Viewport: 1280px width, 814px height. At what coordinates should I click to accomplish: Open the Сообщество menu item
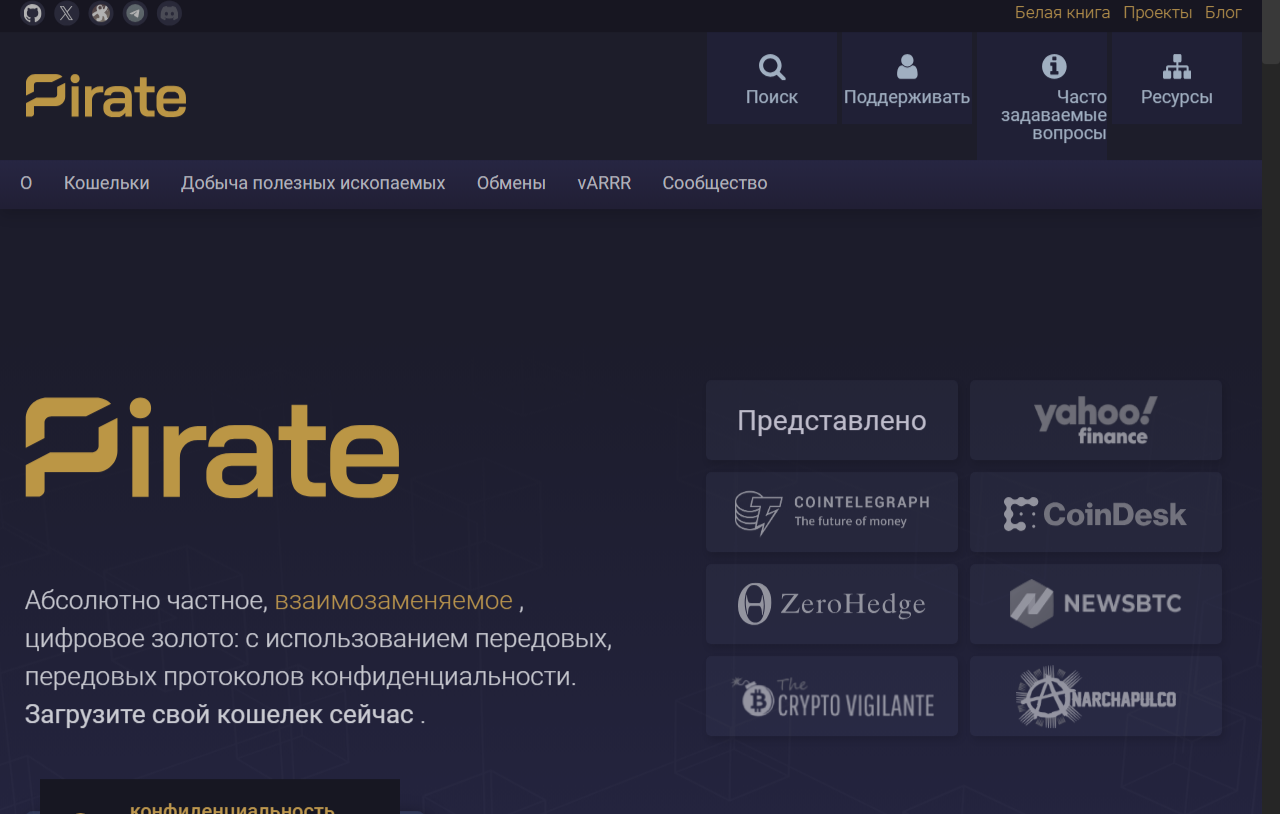(x=715, y=183)
